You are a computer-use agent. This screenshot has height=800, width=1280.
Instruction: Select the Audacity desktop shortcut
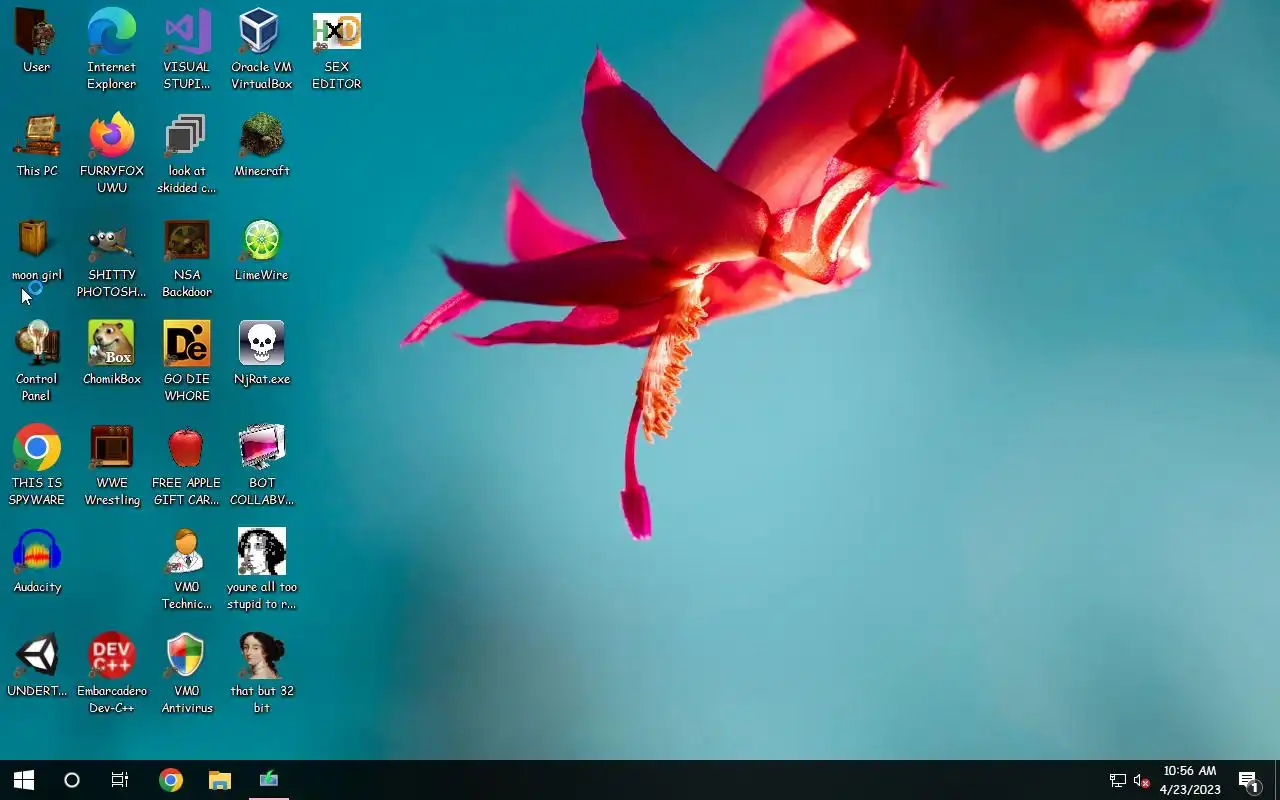point(37,562)
